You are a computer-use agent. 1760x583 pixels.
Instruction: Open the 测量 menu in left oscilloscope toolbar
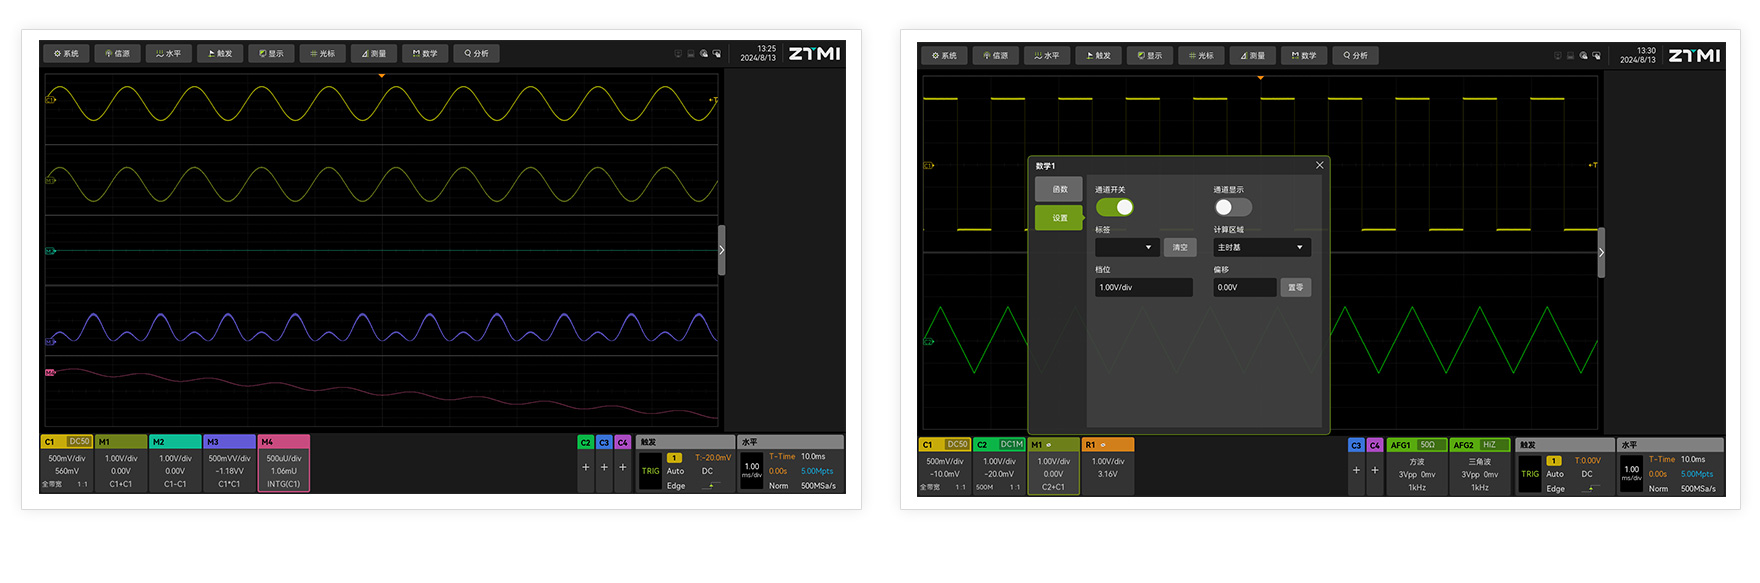(x=374, y=54)
